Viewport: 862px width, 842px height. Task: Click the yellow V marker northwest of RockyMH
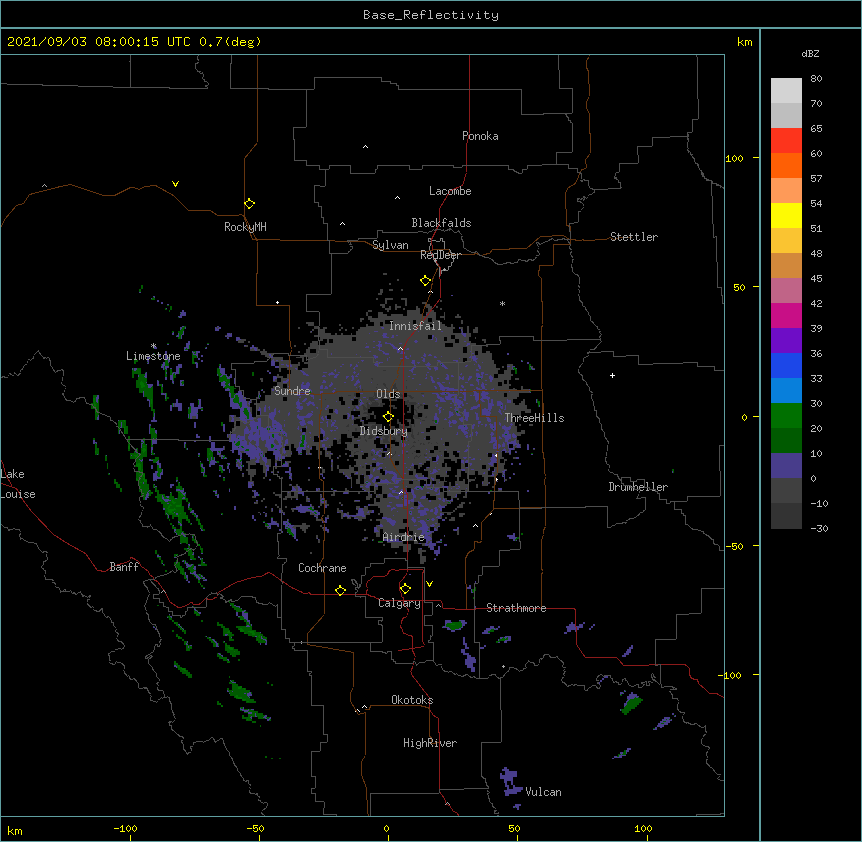coord(175,184)
